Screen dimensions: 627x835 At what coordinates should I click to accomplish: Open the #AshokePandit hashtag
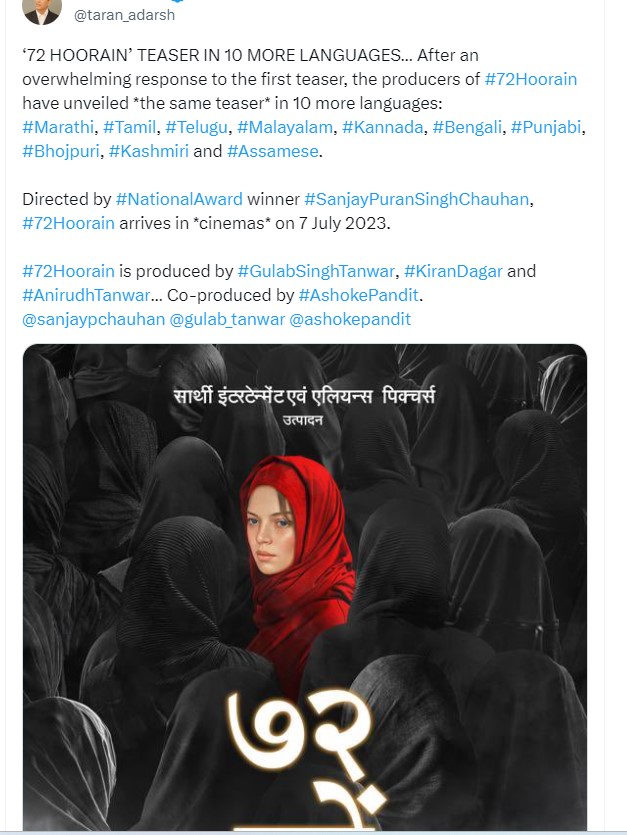[359, 295]
